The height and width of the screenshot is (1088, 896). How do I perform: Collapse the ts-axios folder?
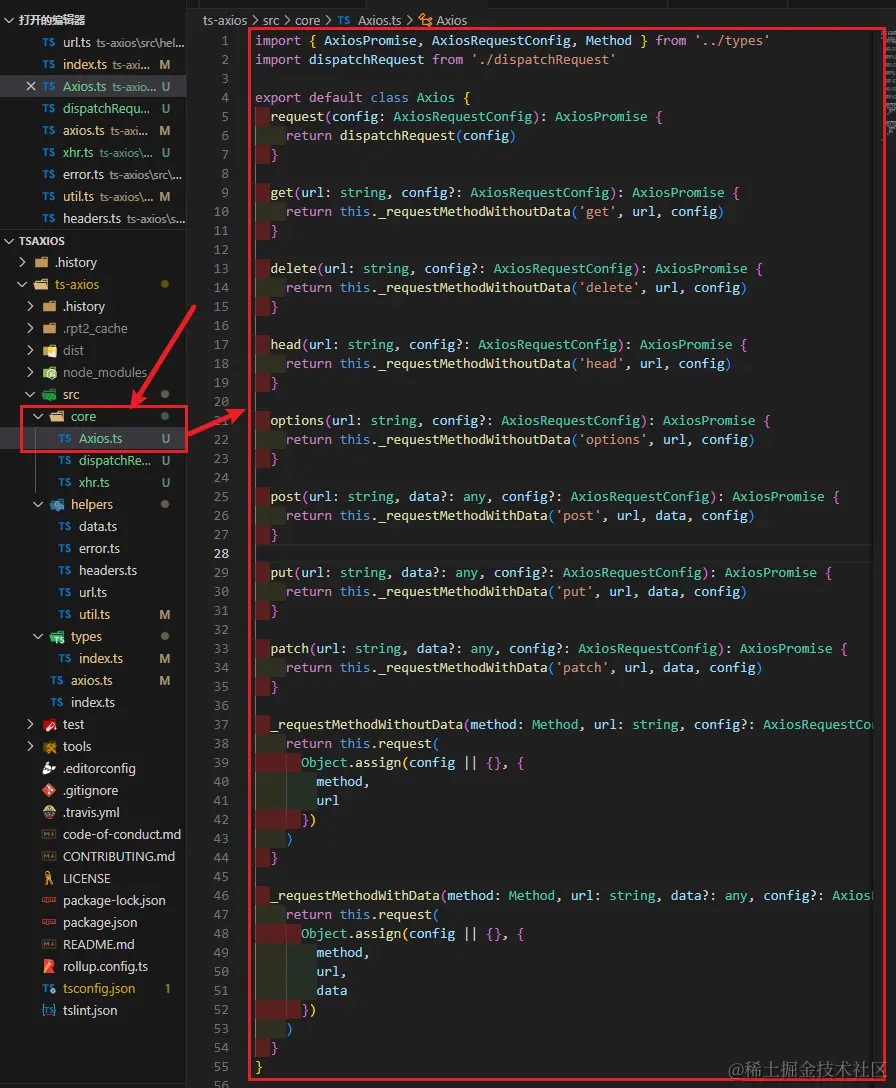coord(22,284)
